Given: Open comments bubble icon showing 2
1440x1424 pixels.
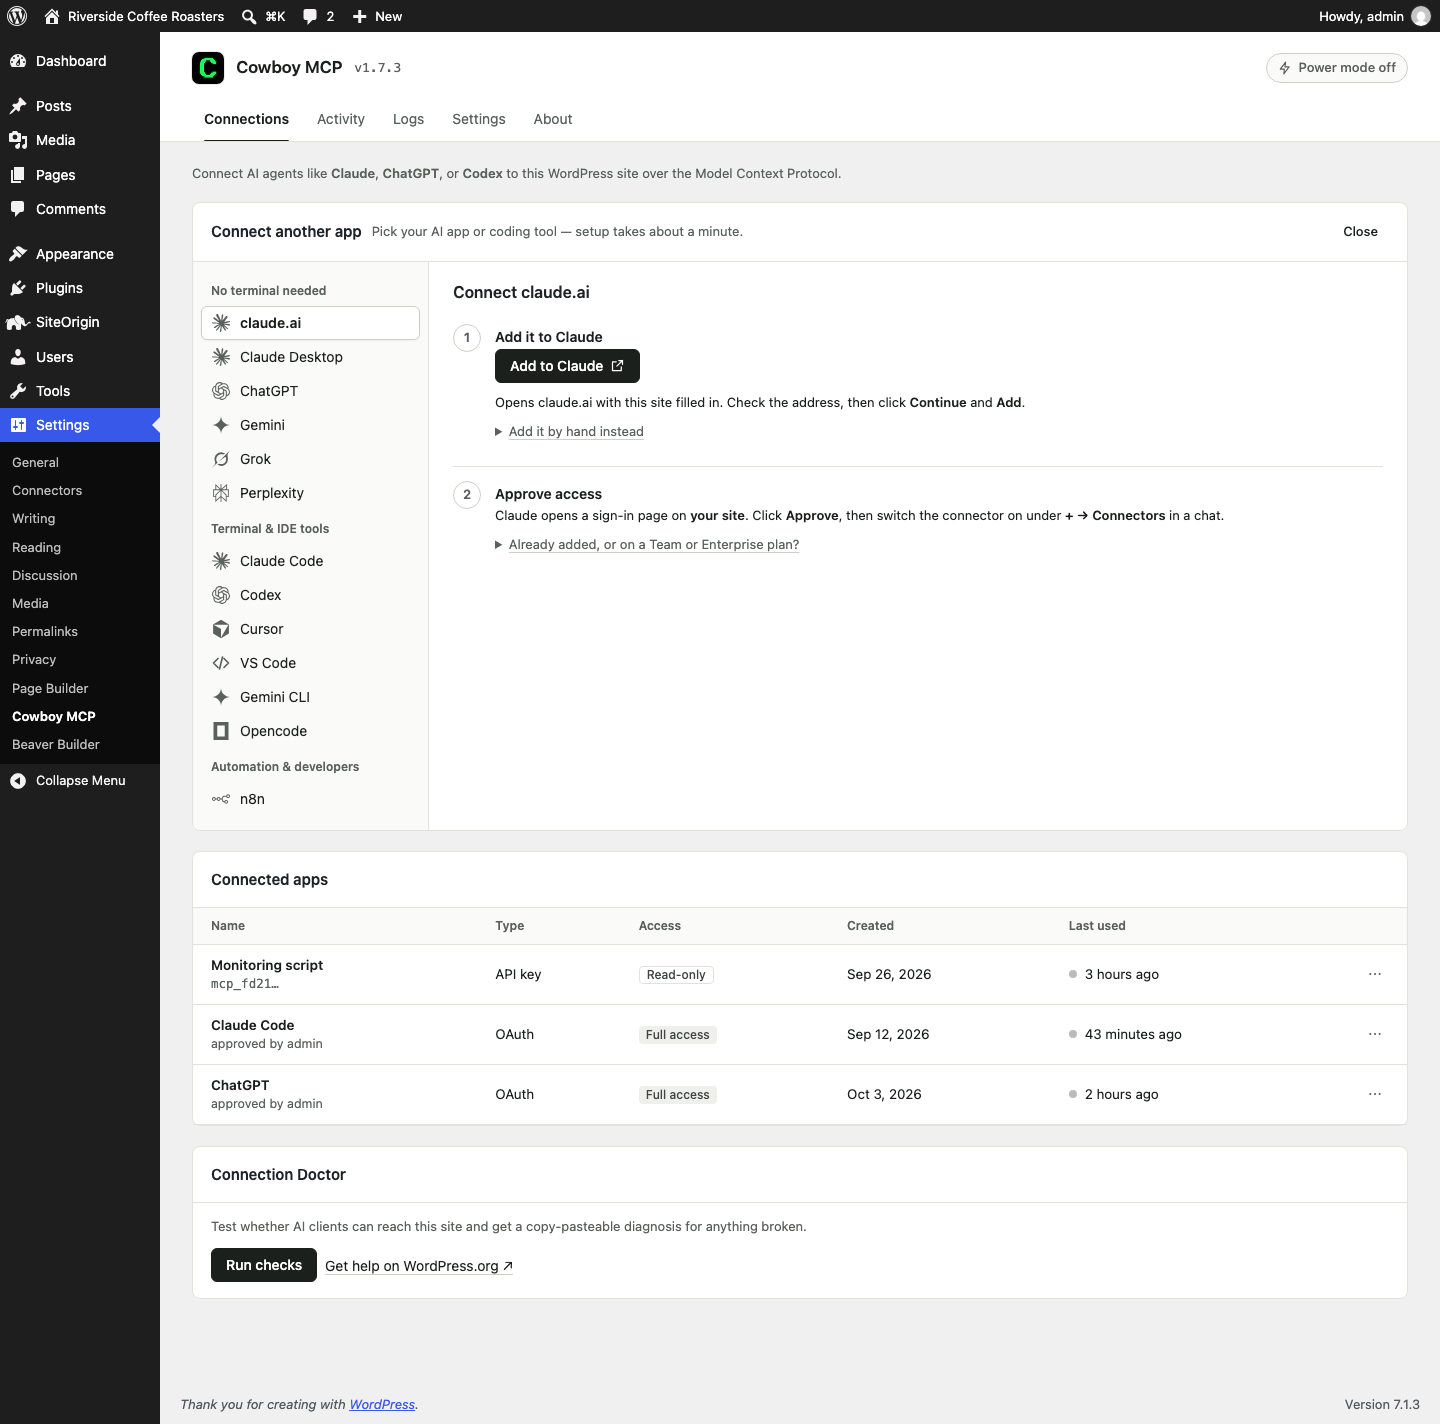Looking at the screenshot, I should 318,16.
